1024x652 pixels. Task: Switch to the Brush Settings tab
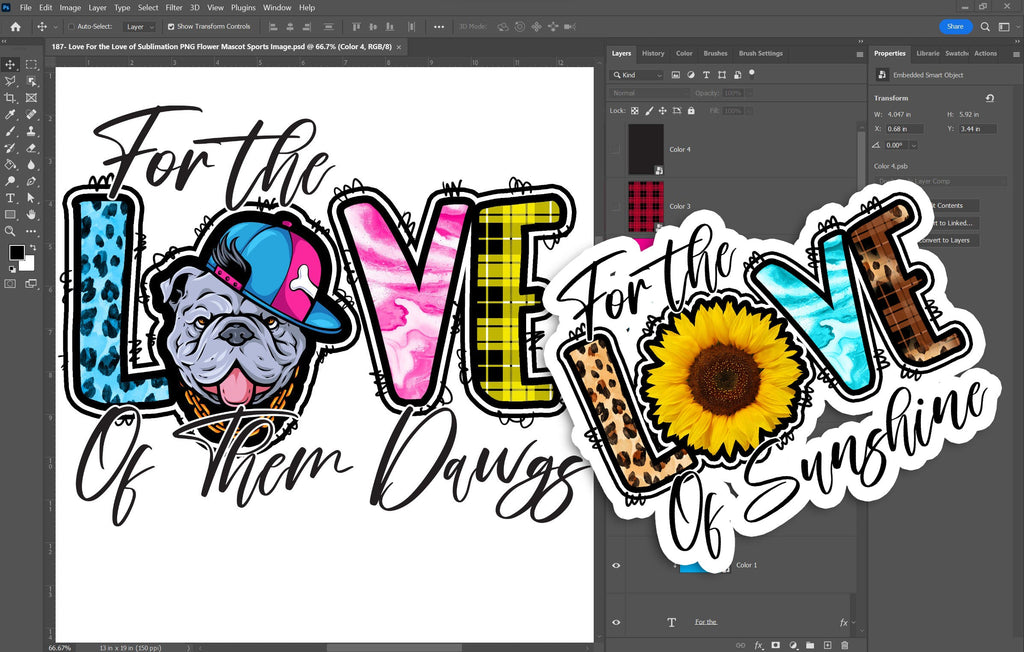tap(761, 54)
